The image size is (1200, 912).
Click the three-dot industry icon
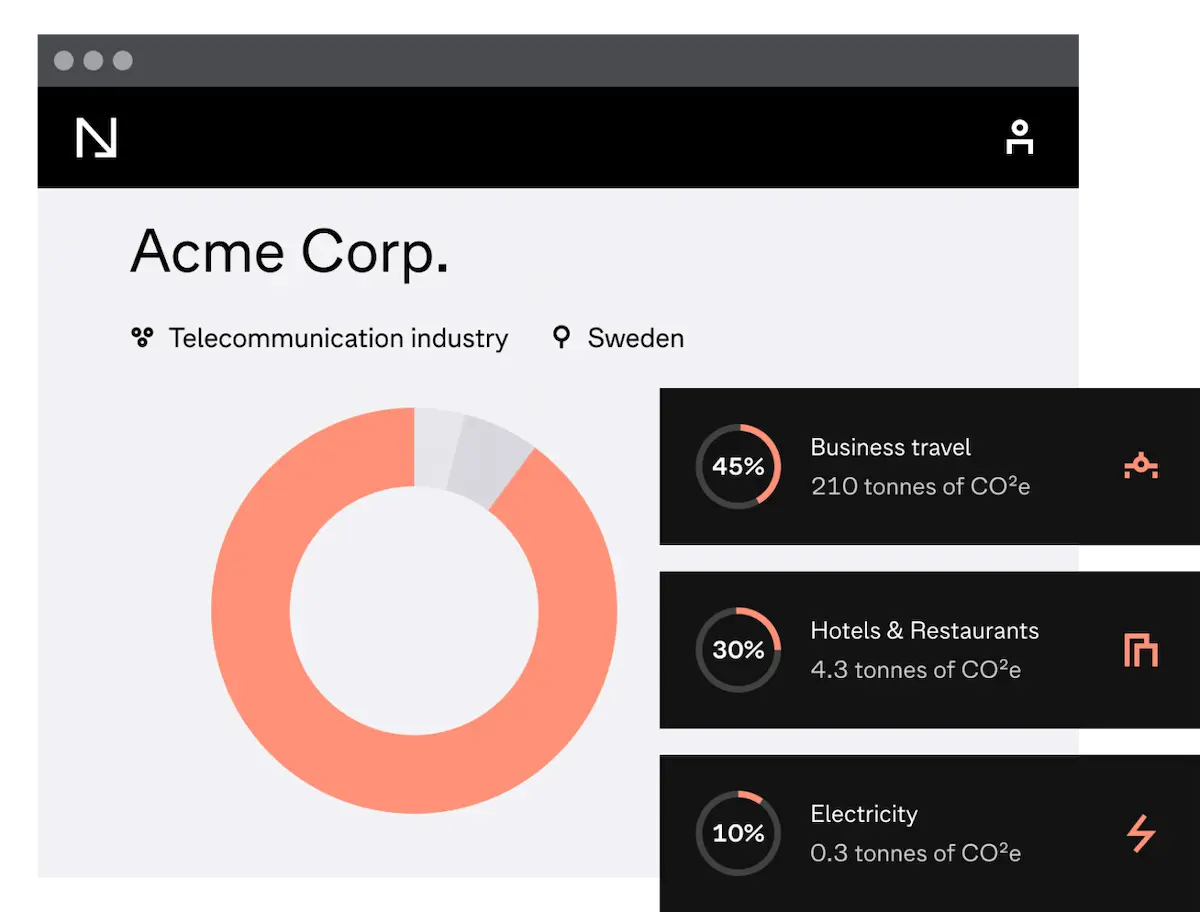coord(142,338)
